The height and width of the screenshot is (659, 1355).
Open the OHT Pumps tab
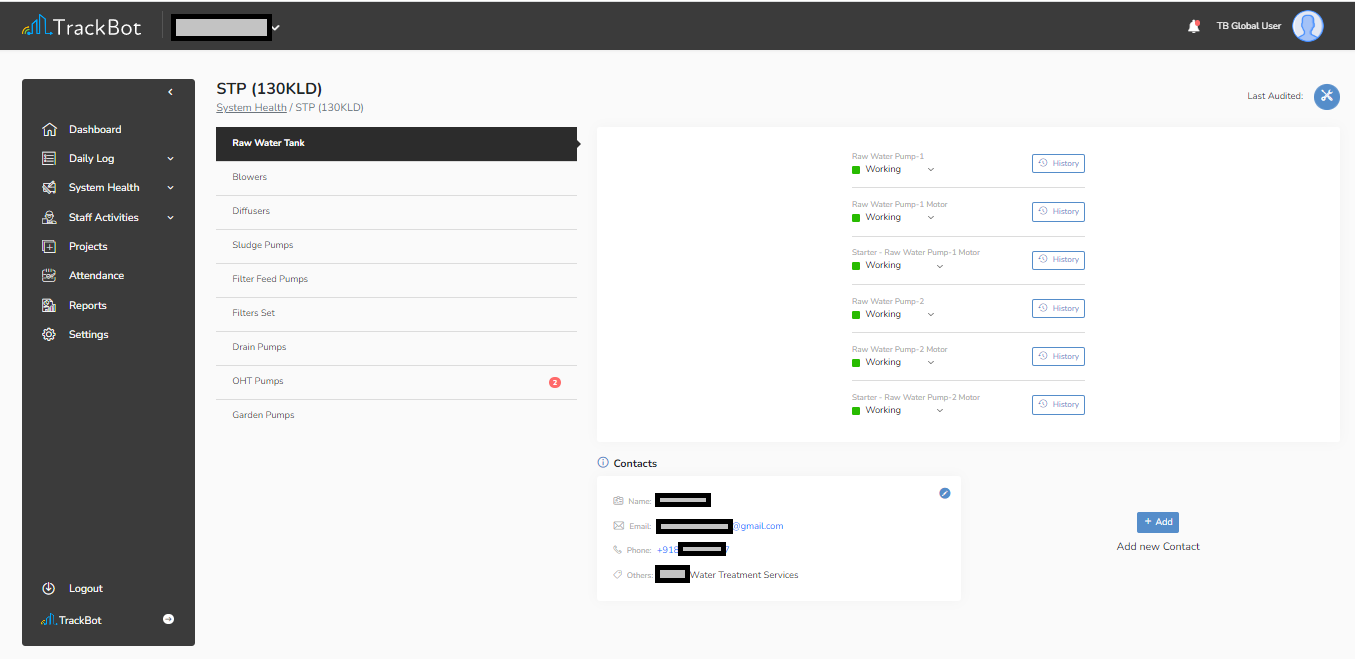click(258, 381)
